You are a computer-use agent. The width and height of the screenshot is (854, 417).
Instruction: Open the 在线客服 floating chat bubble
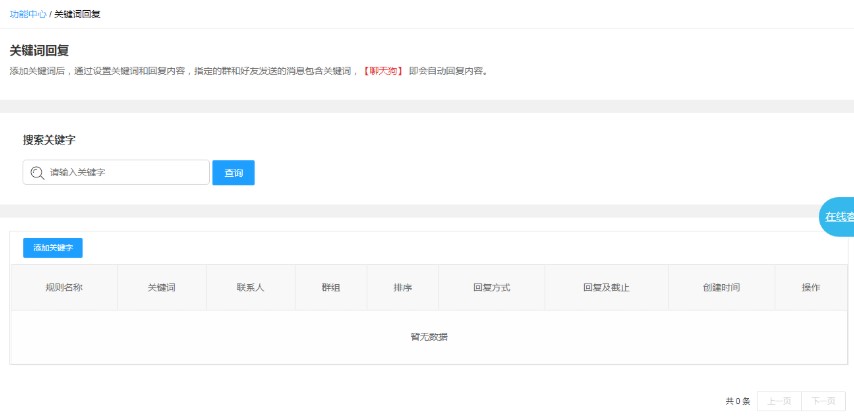pyautogui.click(x=838, y=217)
